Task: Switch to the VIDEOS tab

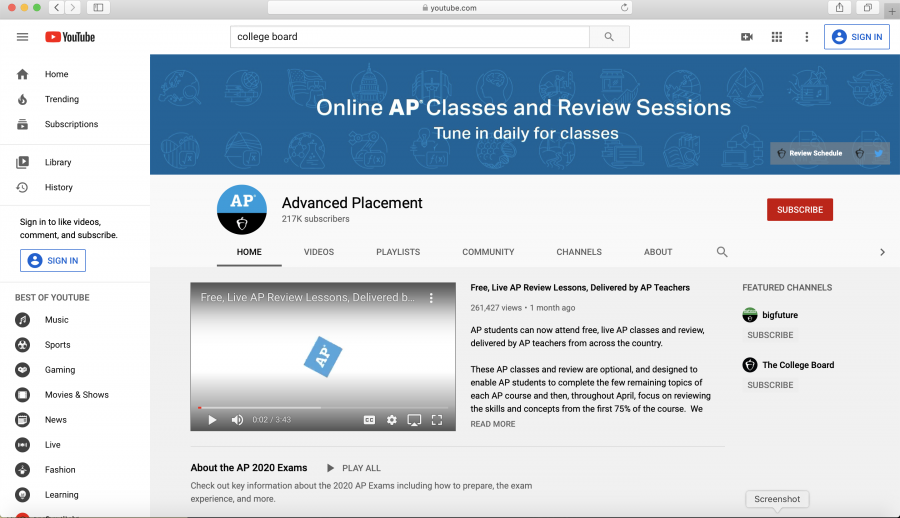Action: click(319, 252)
